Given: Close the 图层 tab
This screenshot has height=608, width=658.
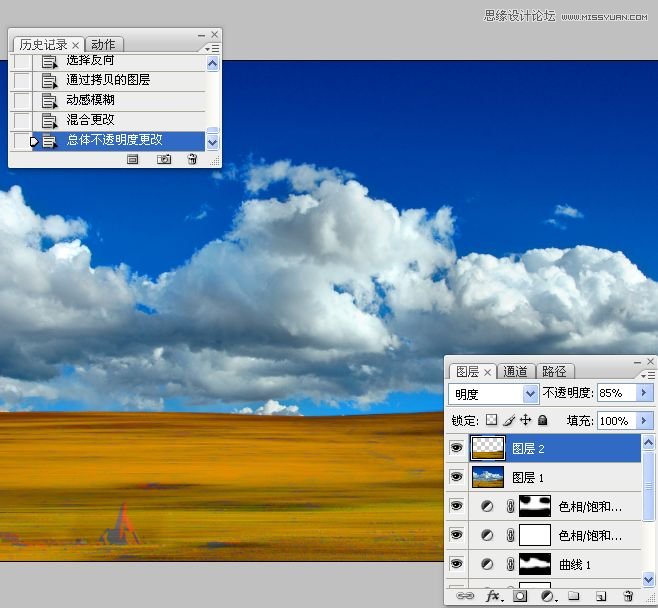Looking at the screenshot, I should click(487, 372).
